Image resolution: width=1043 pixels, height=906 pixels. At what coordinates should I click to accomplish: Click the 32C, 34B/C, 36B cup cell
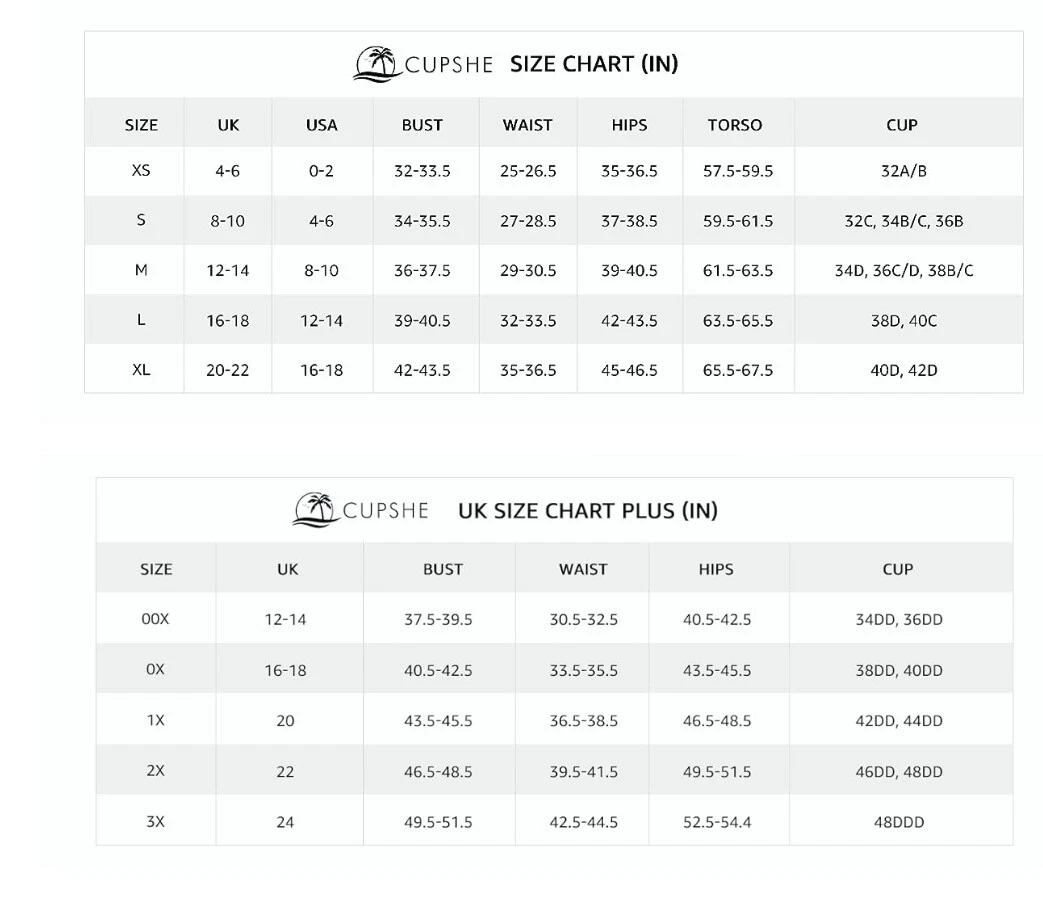[x=903, y=221]
